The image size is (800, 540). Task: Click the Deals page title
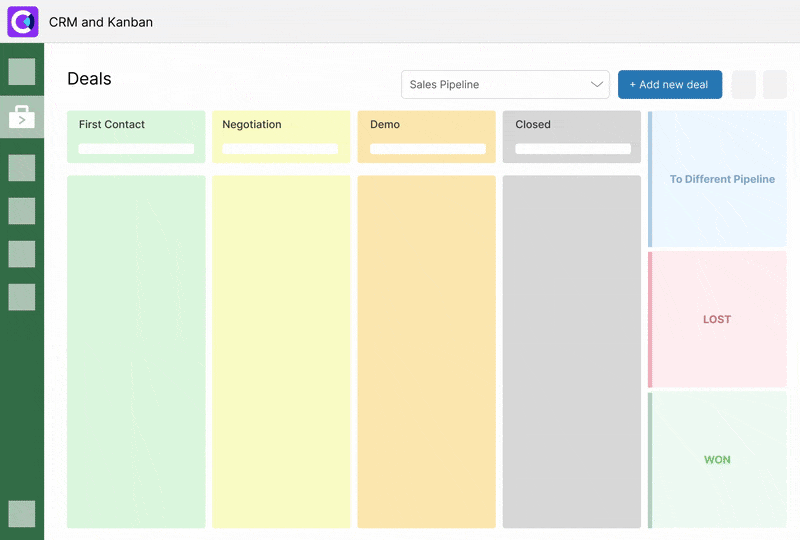(x=89, y=79)
